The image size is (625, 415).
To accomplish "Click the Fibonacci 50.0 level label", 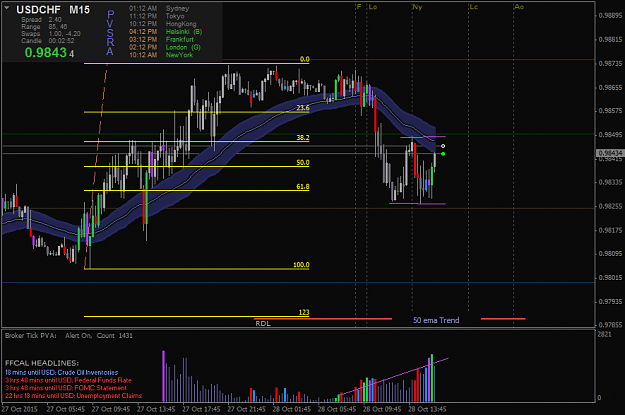I will [x=303, y=163].
